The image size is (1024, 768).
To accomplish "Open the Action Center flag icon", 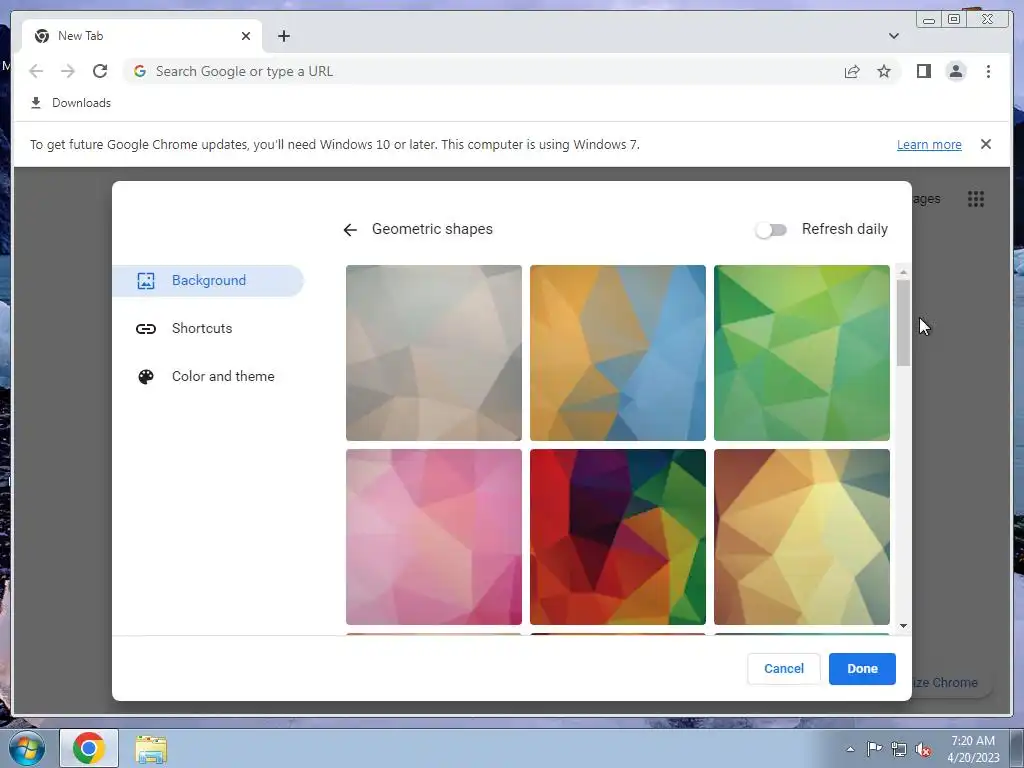I will click(x=874, y=749).
